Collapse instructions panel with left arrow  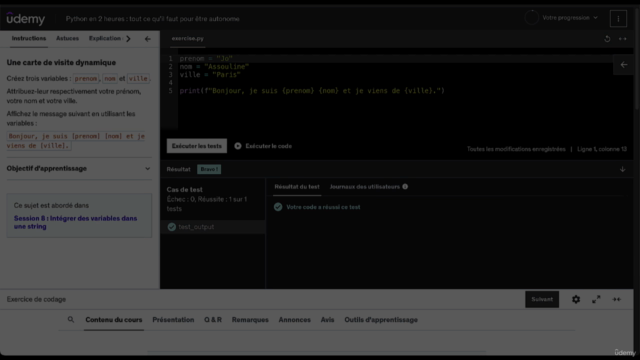coord(148,39)
